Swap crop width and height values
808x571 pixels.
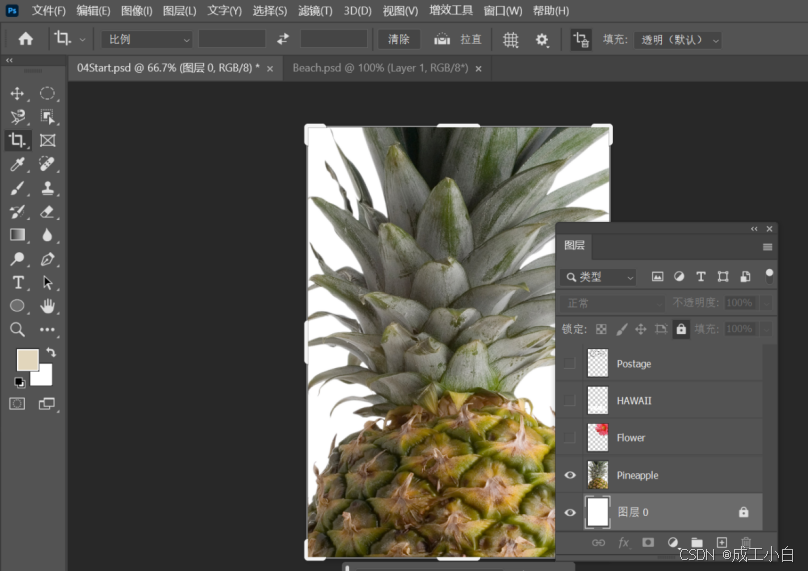click(283, 39)
